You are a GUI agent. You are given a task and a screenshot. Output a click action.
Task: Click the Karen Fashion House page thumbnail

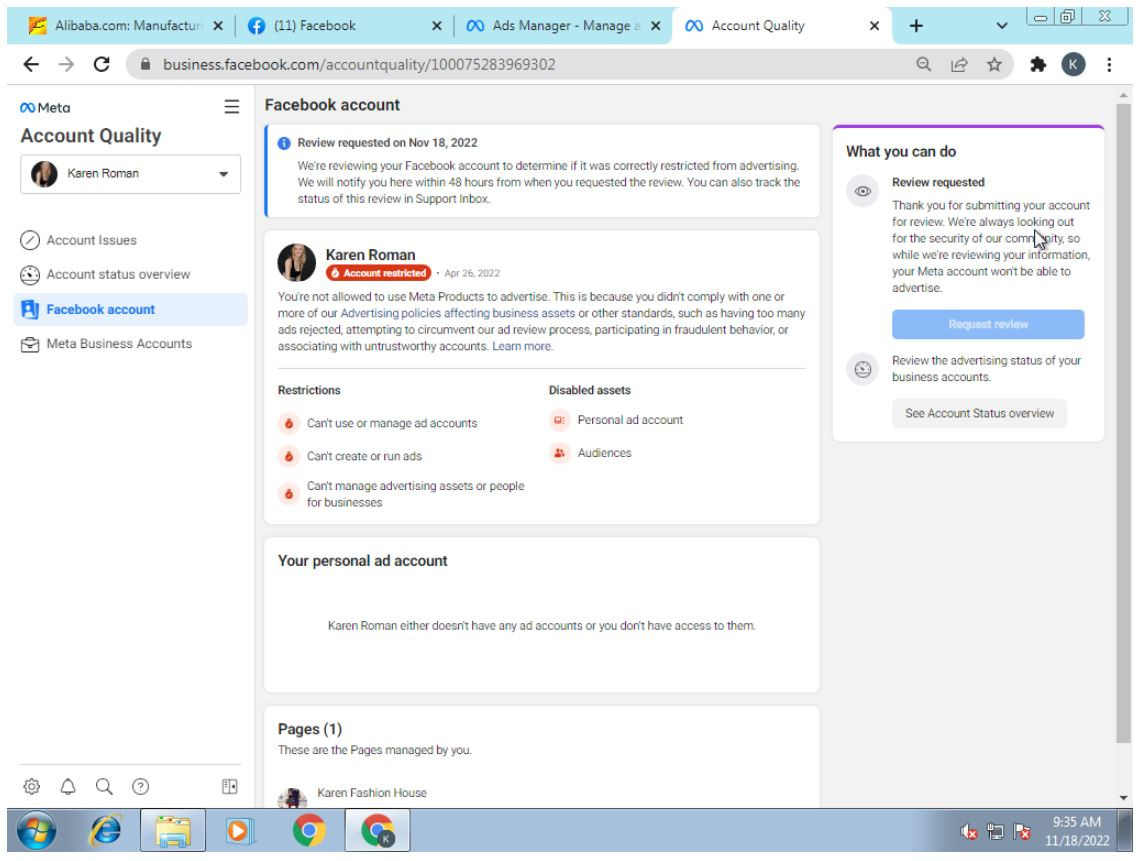click(292, 798)
